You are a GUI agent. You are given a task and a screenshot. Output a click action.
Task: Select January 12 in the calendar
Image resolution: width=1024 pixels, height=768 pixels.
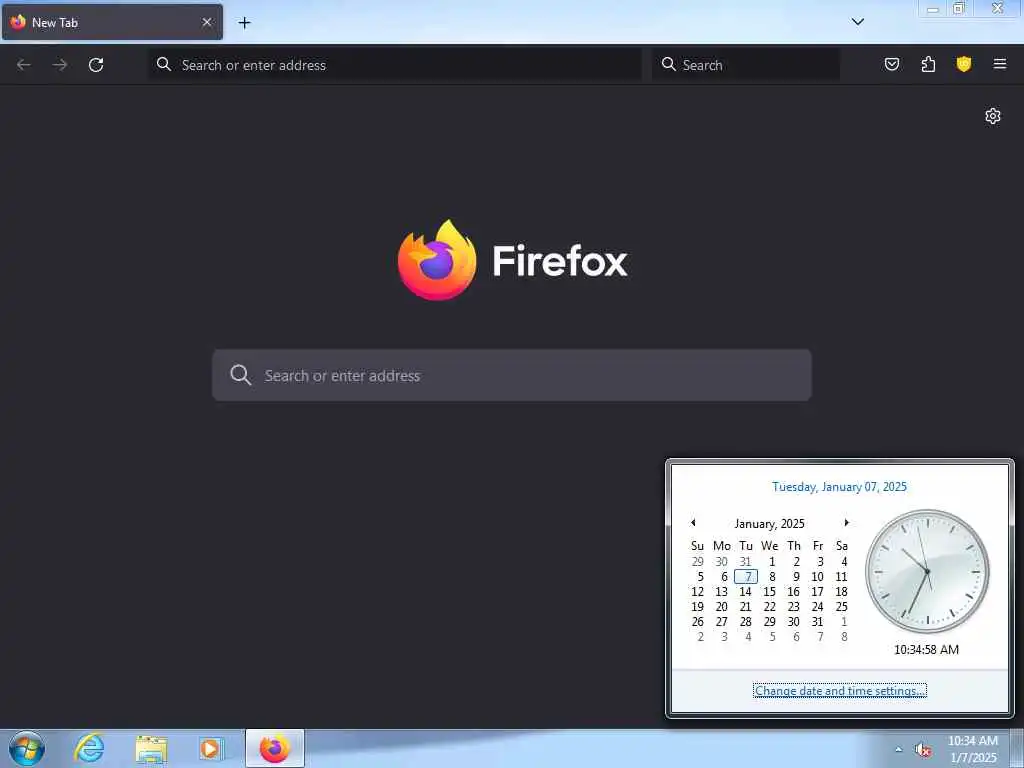pyautogui.click(x=697, y=592)
